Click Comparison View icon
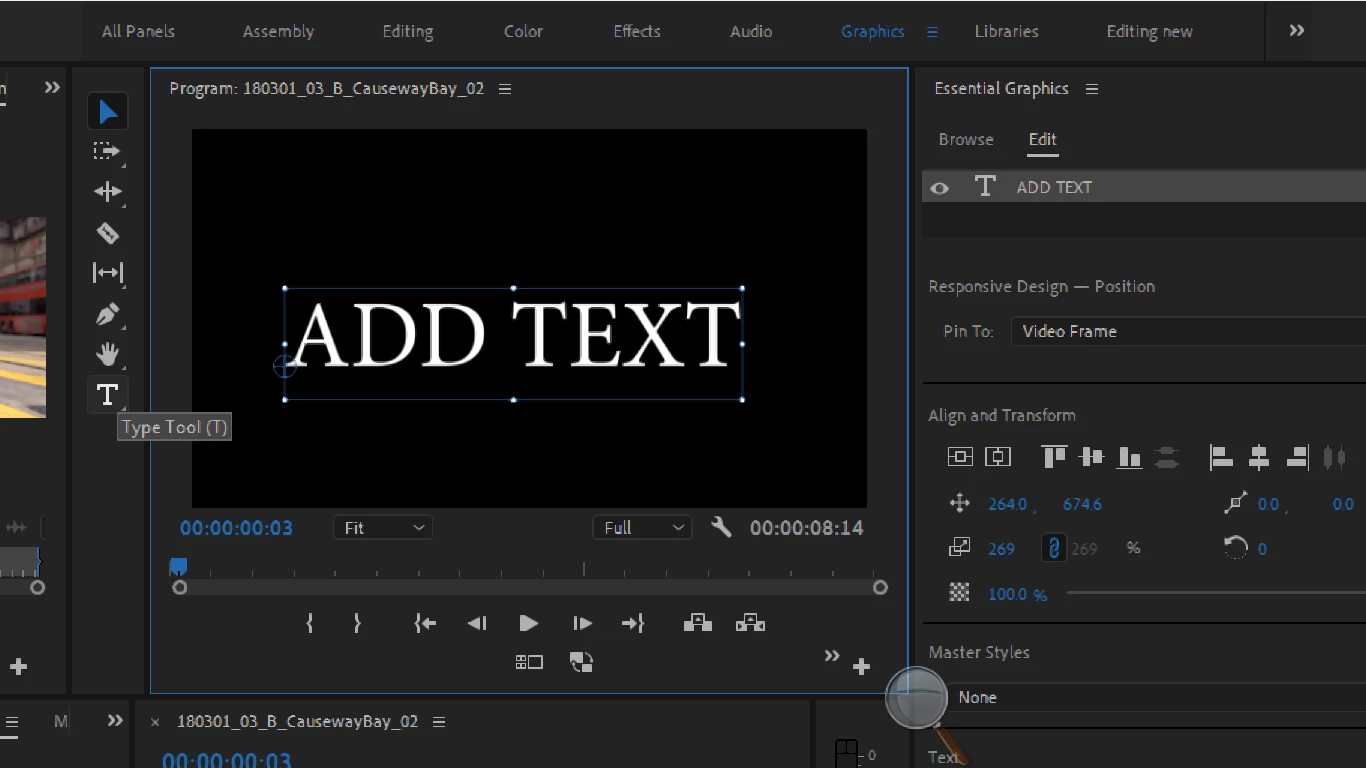This screenshot has width=1366, height=768. pyautogui.click(x=581, y=662)
